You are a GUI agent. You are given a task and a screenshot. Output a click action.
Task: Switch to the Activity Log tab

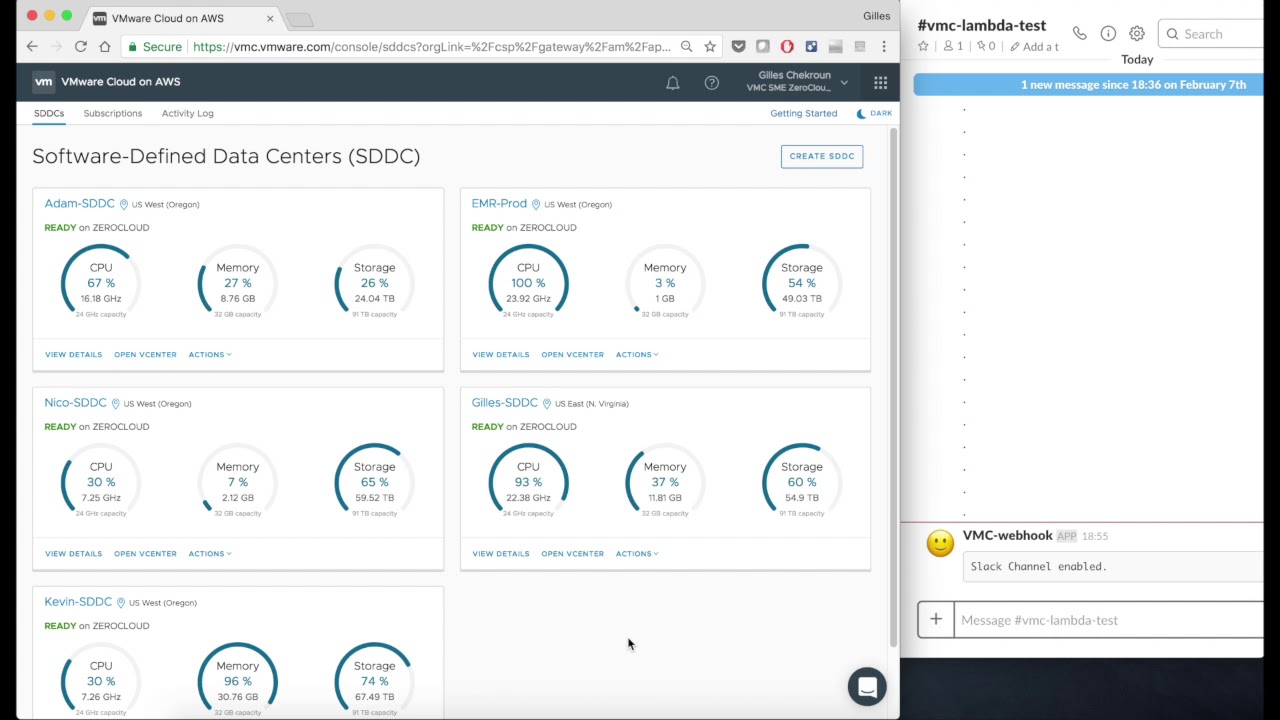coord(188,113)
